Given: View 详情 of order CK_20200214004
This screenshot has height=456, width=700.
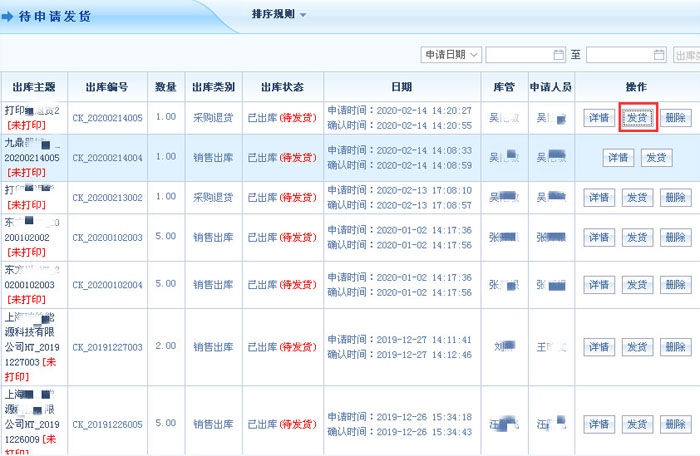Looking at the screenshot, I should [617, 158].
